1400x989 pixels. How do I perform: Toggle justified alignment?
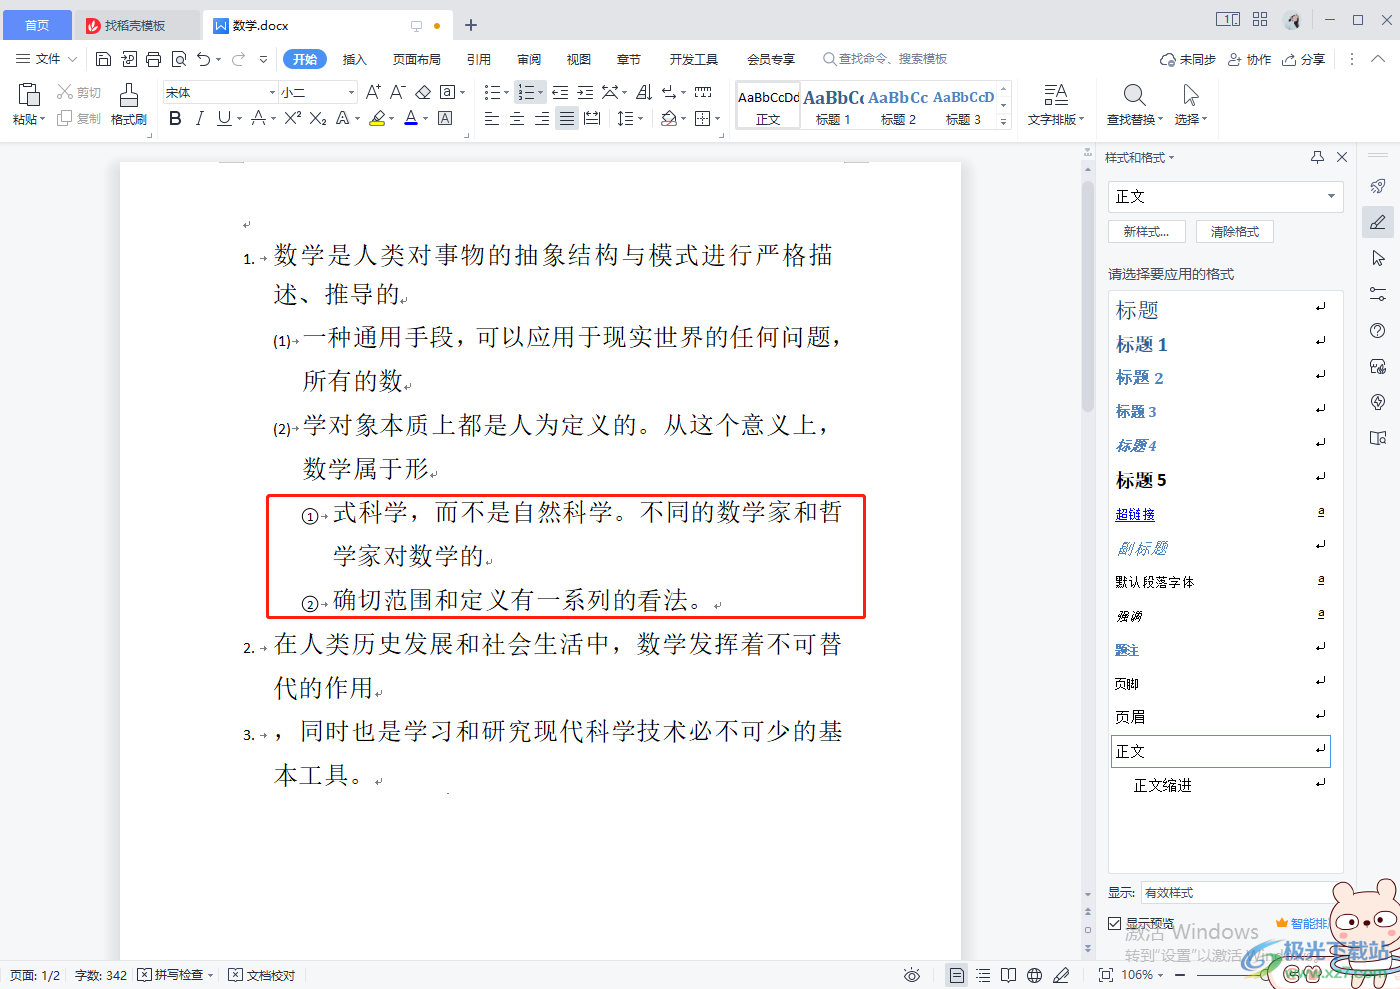[x=567, y=118]
